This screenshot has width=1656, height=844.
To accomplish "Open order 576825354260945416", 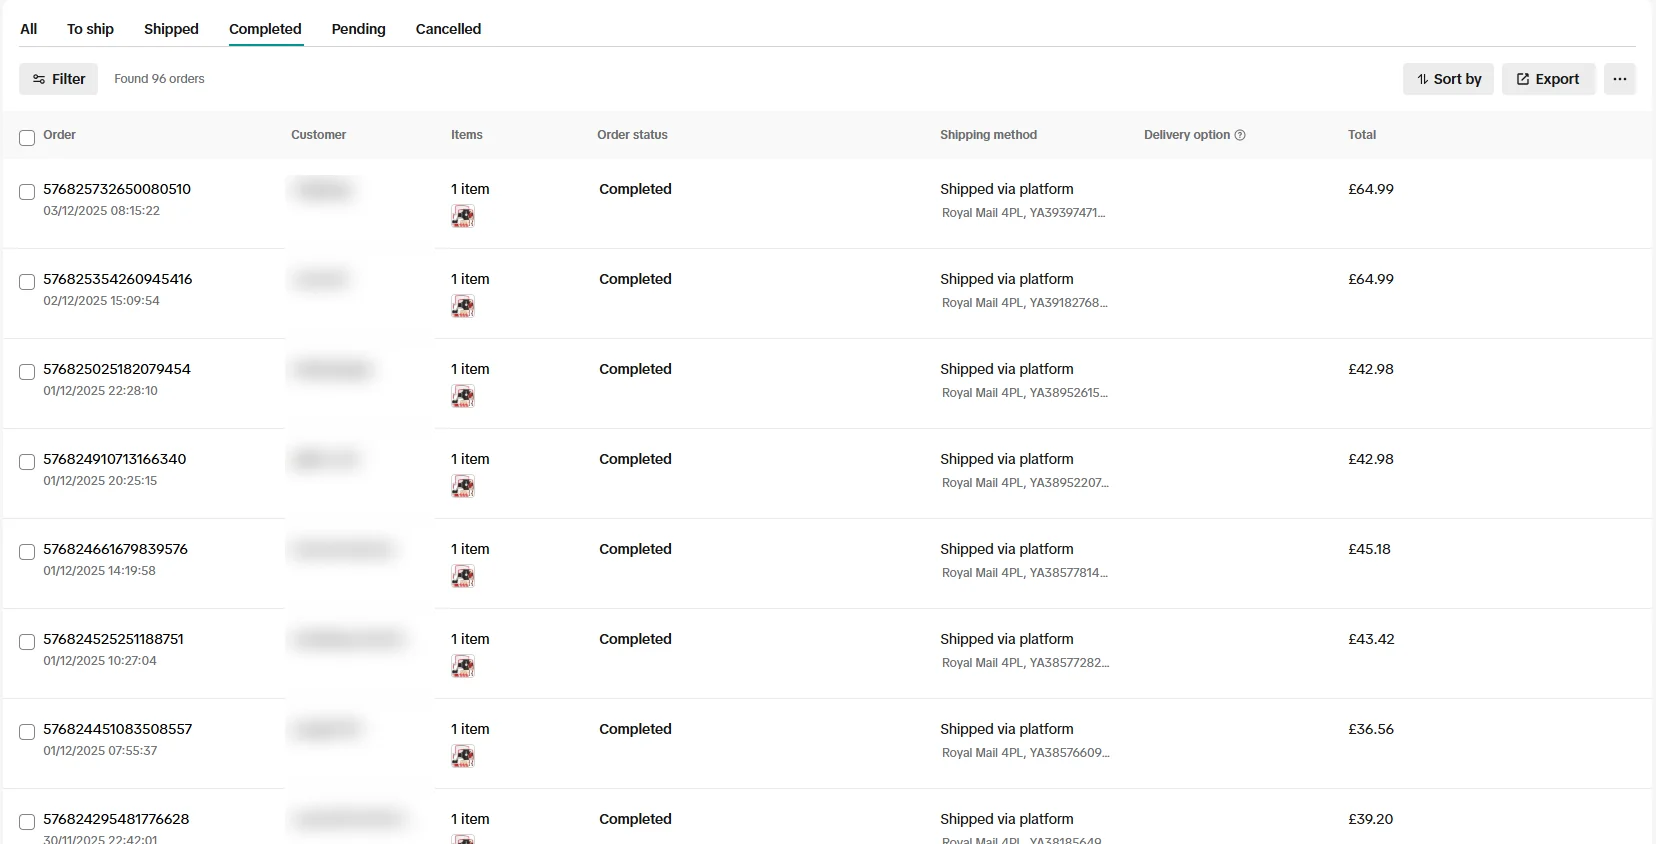I will (118, 279).
